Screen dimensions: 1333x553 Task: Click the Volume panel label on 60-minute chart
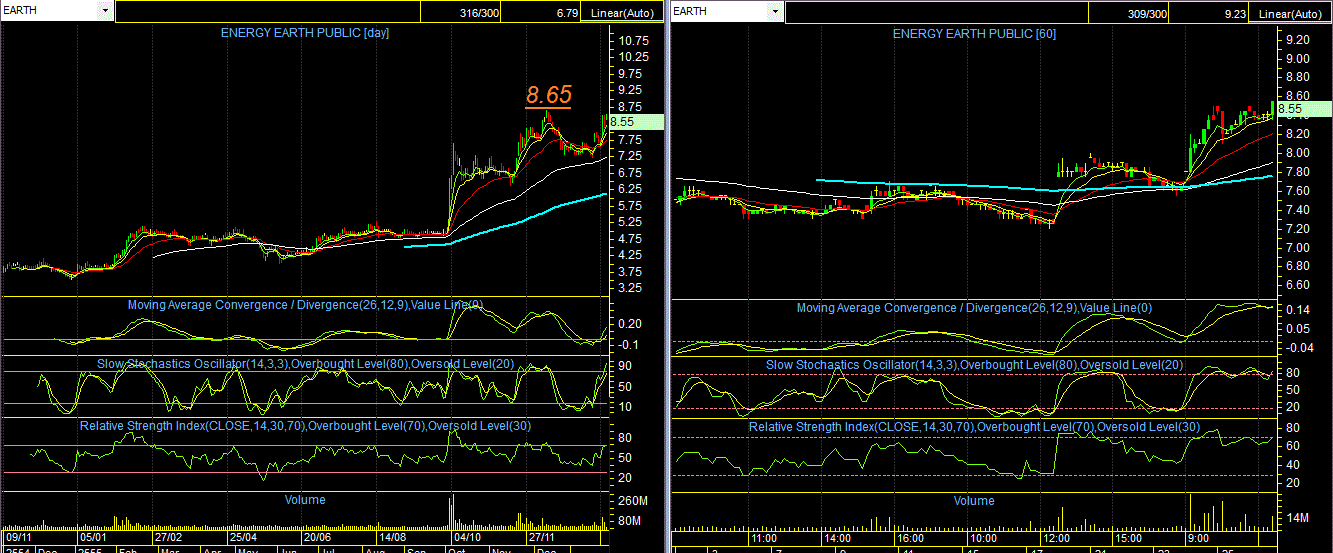click(x=973, y=500)
